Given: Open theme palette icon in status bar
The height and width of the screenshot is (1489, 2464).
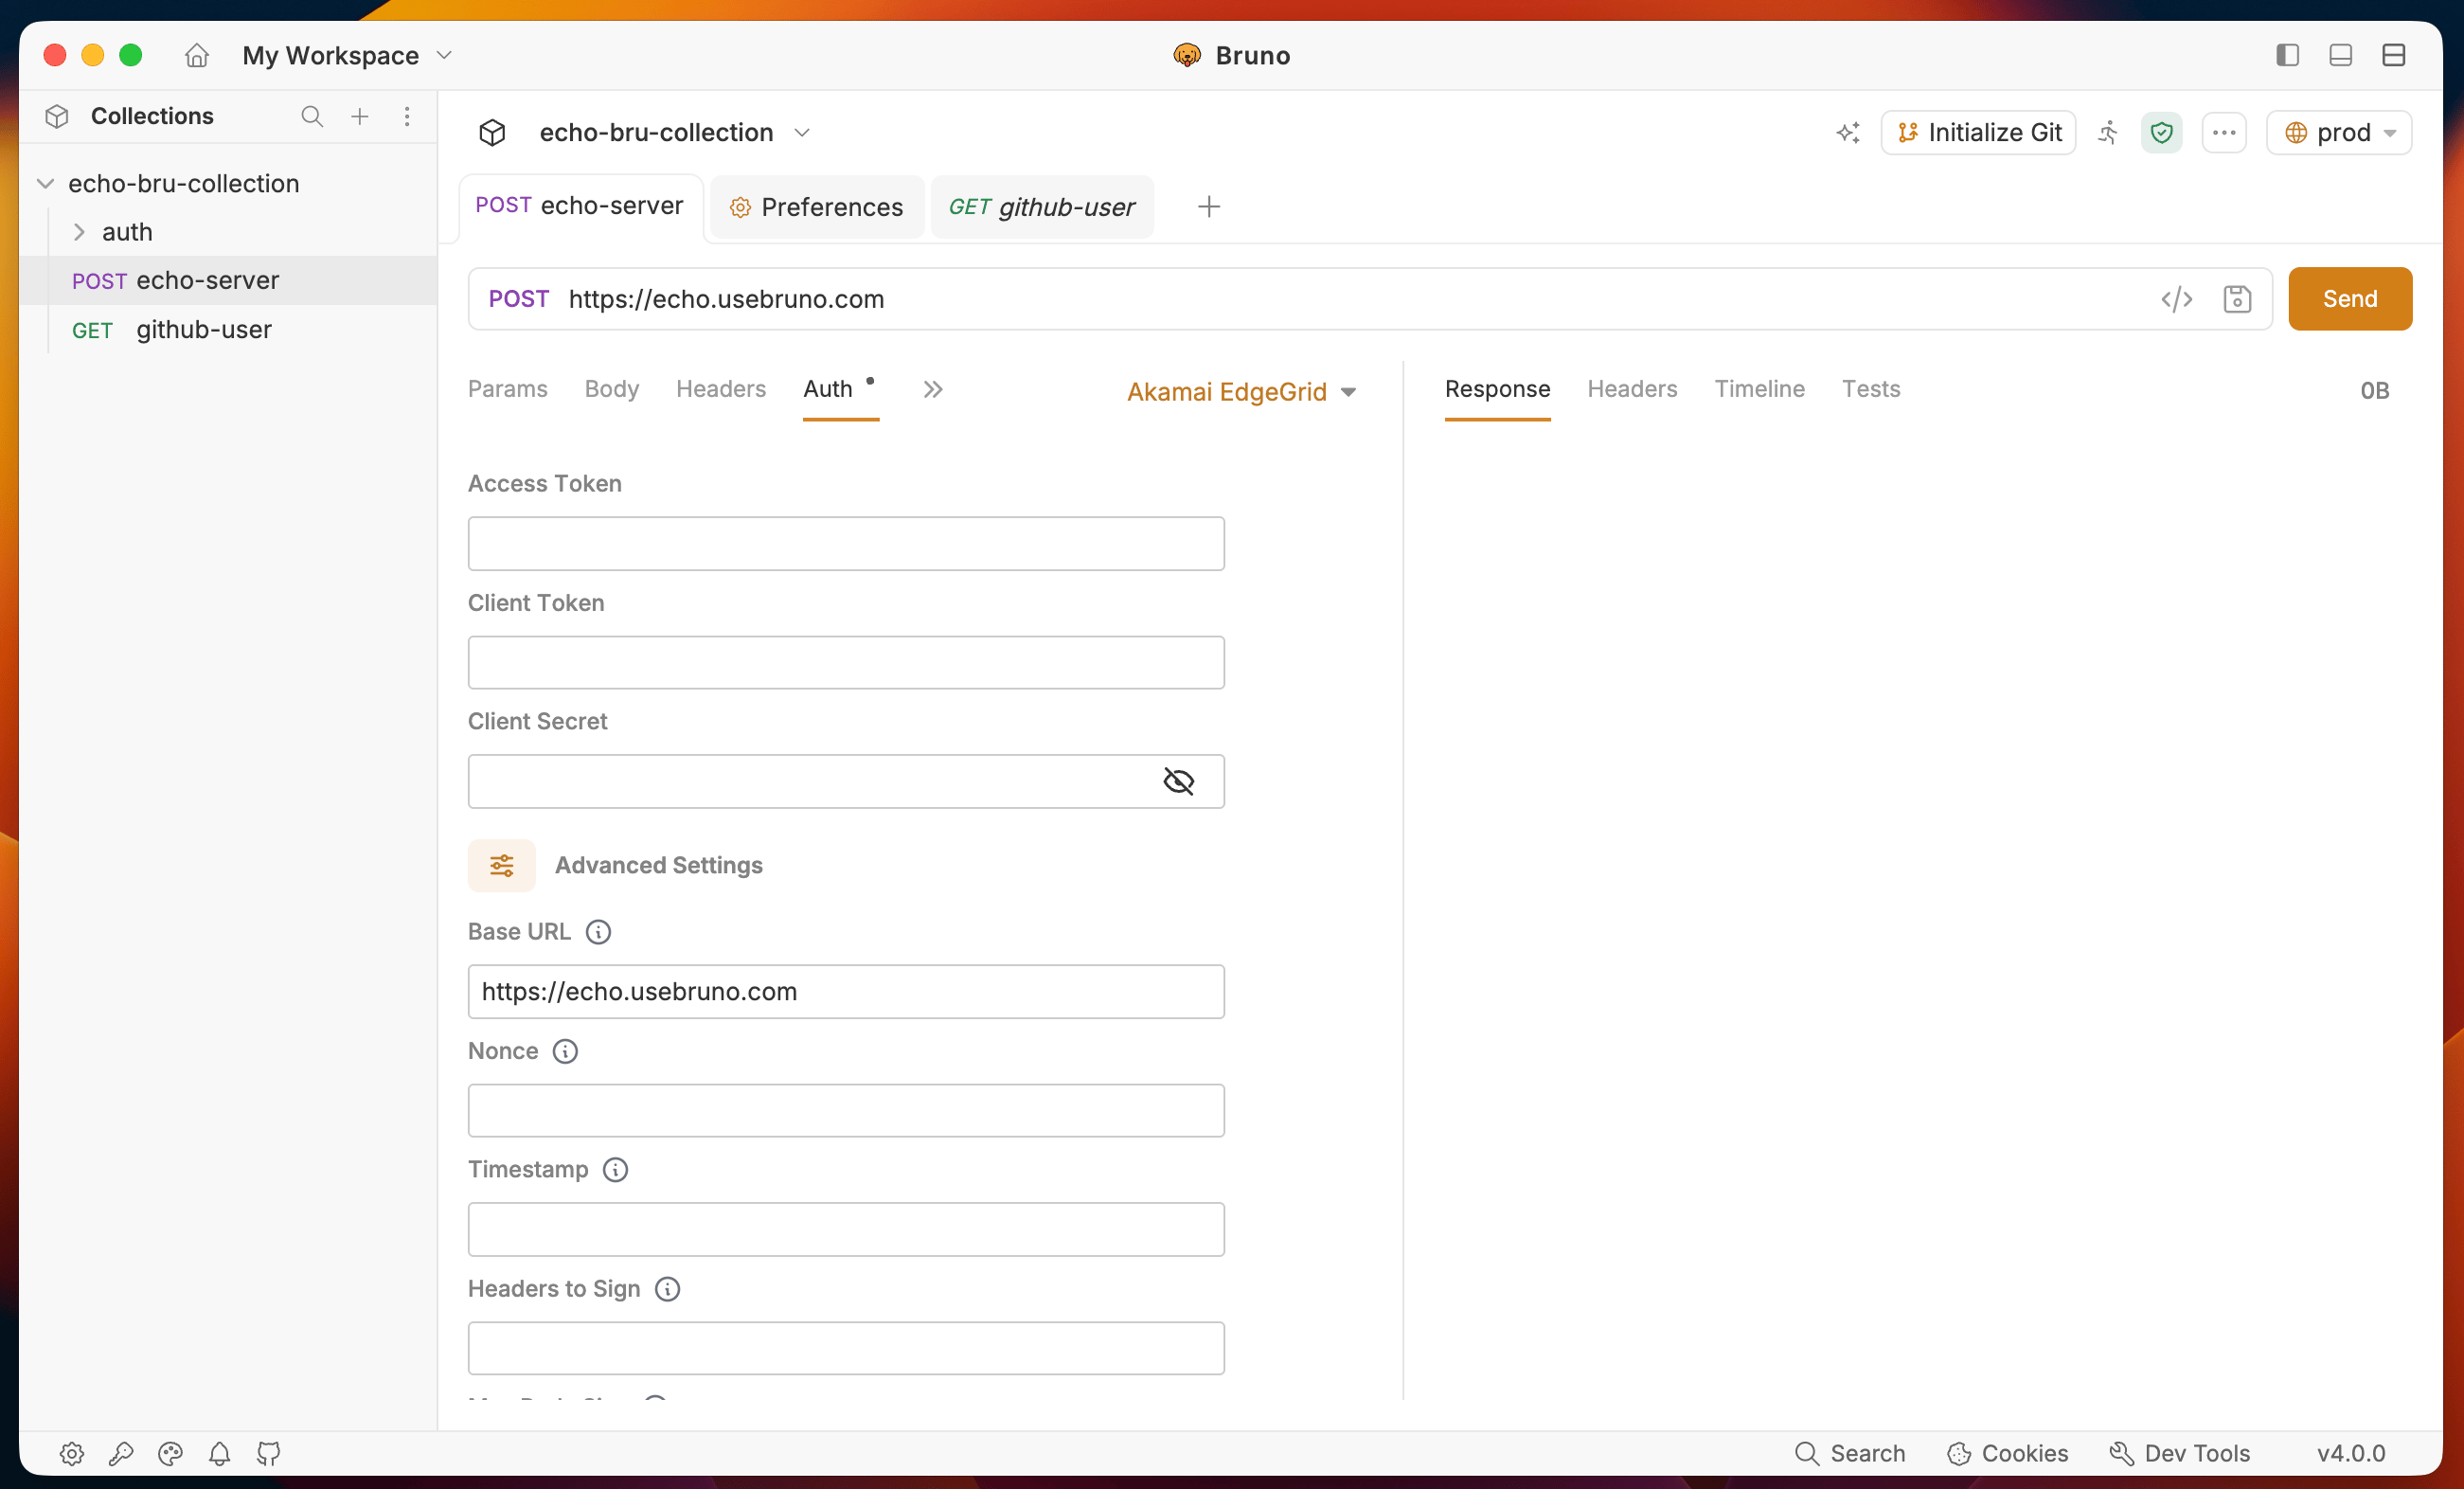Looking at the screenshot, I should [170, 1453].
